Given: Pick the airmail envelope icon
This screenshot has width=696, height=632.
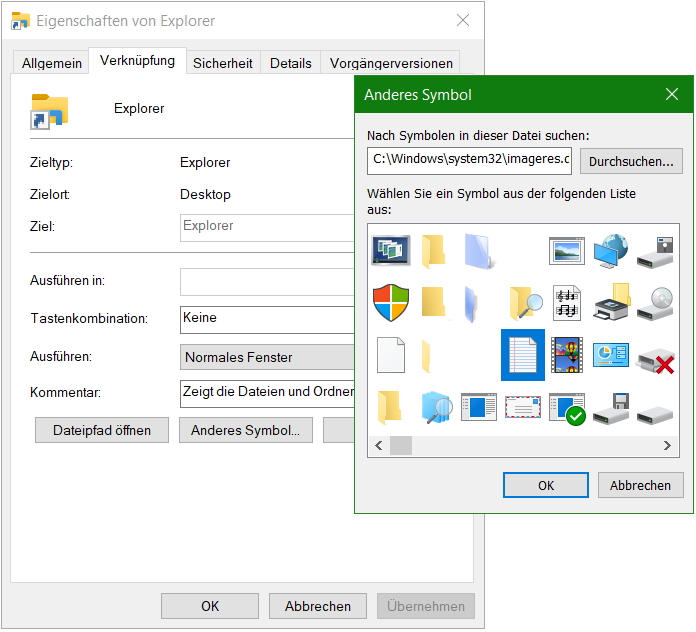Looking at the screenshot, I should 522,407.
